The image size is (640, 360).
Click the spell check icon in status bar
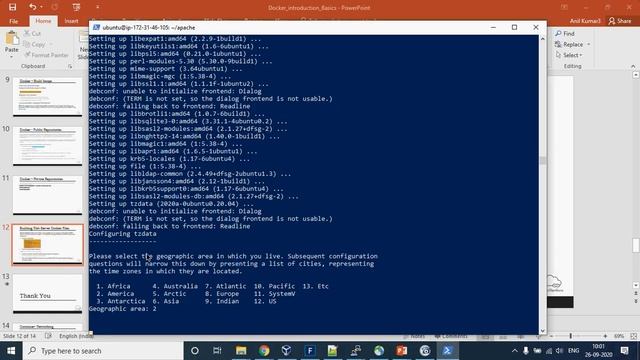[x=48, y=336]
